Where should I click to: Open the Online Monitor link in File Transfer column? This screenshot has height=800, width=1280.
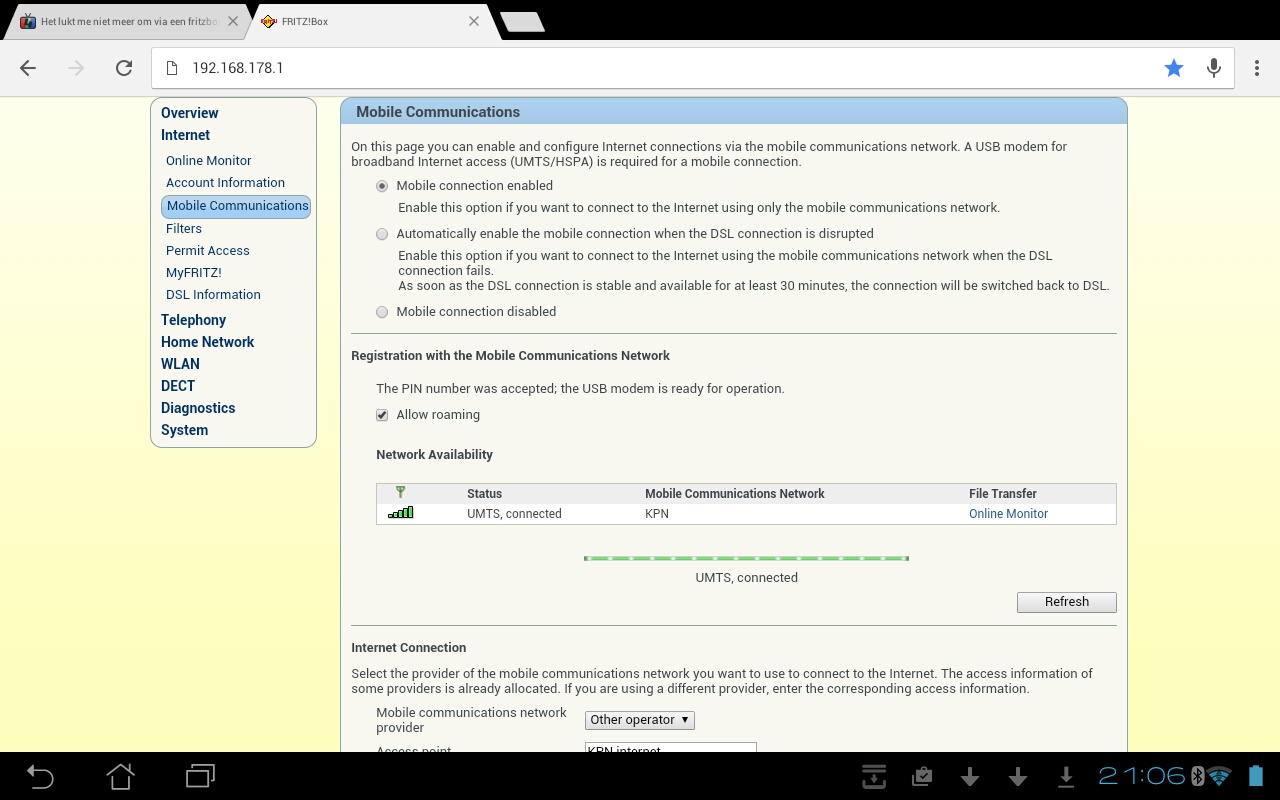(x=1008, y=514)
